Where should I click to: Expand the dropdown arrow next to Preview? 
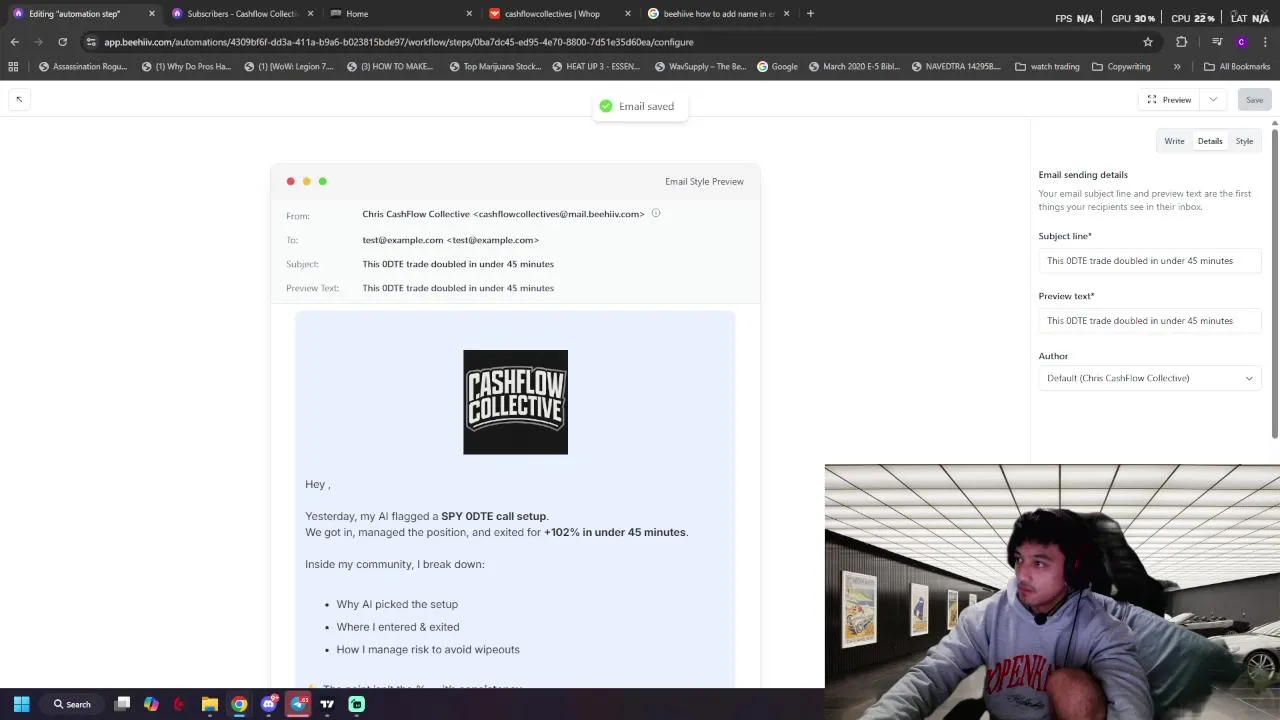[1213, 100]
